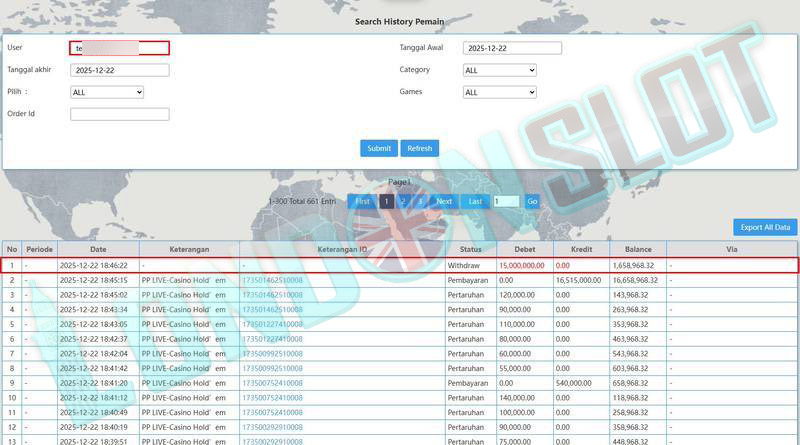The height and width of the screenshot is (445, 800).
Task: Open the Category dropdown
Action: pos(500,70)
